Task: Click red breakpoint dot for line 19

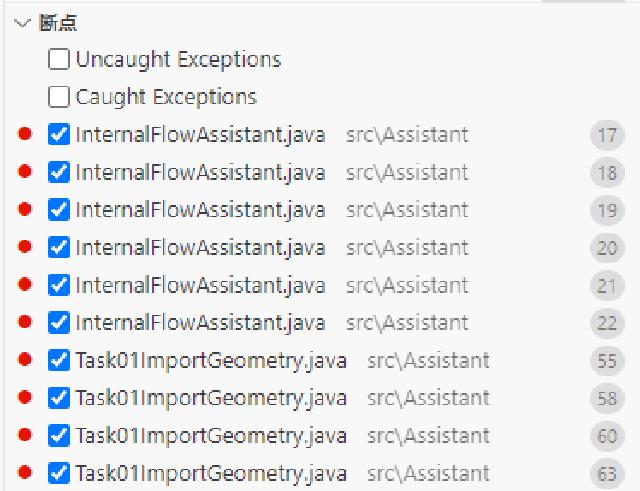Action: (25, 209)
